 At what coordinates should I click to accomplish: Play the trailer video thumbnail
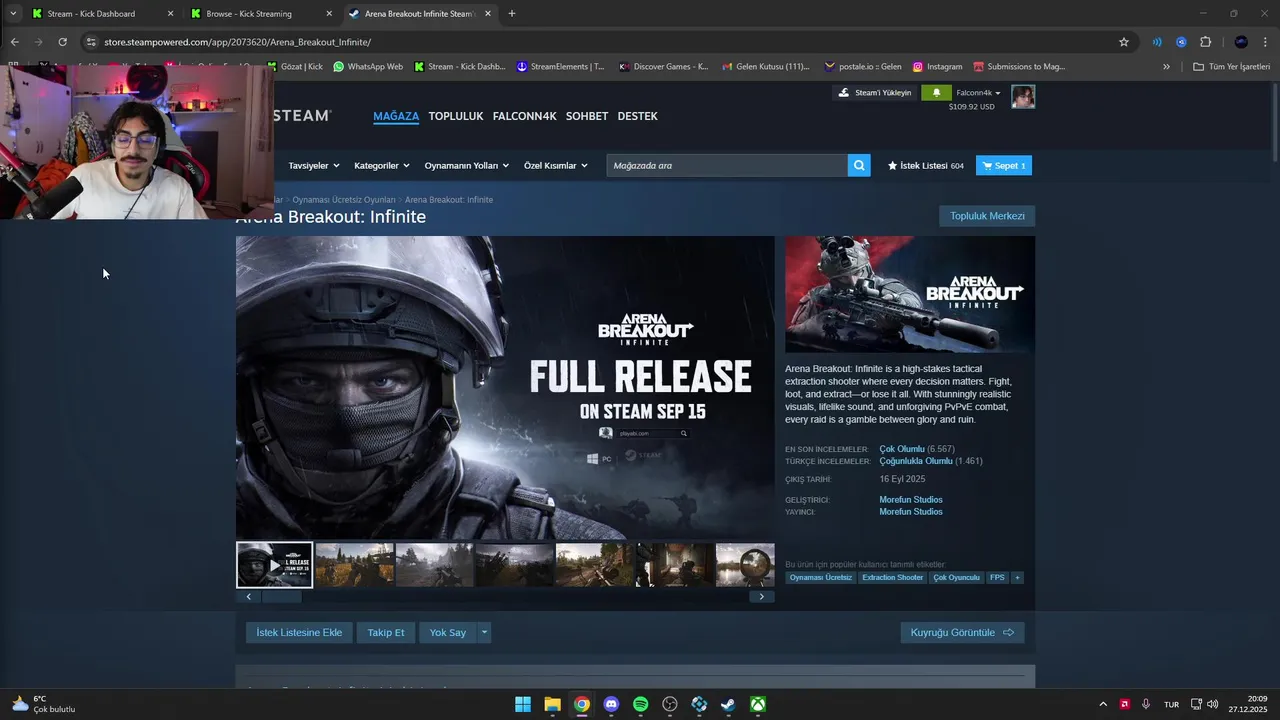(274, 565)
